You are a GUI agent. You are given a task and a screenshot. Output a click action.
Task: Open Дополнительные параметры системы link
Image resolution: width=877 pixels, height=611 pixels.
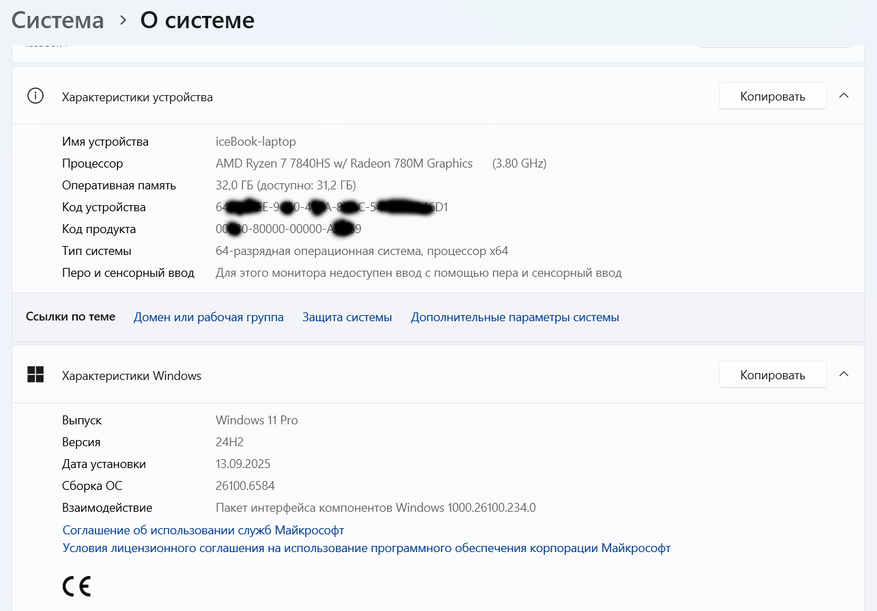coord(515,317)
